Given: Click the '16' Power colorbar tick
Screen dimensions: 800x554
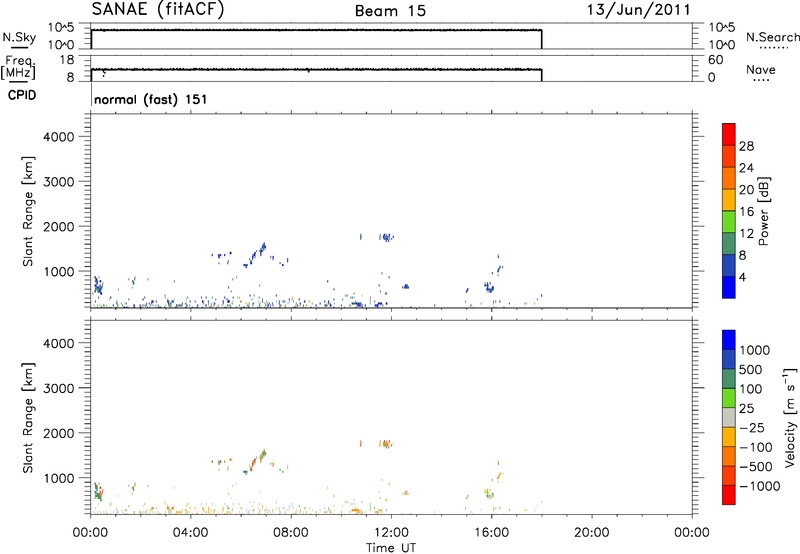Looking at the screenshot, I should coord(746,212).
